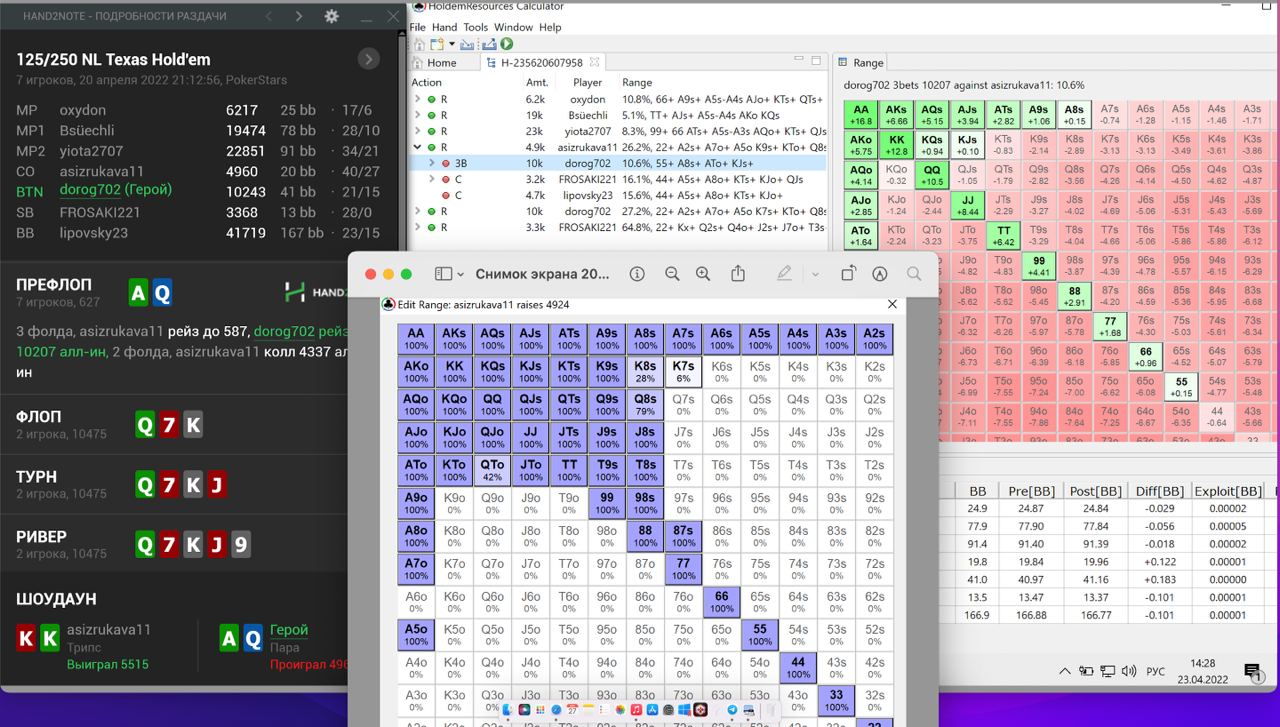1280x727 pixels.
Task: Expand FROSAKI221 C 3.2k row
Action: 432,179
